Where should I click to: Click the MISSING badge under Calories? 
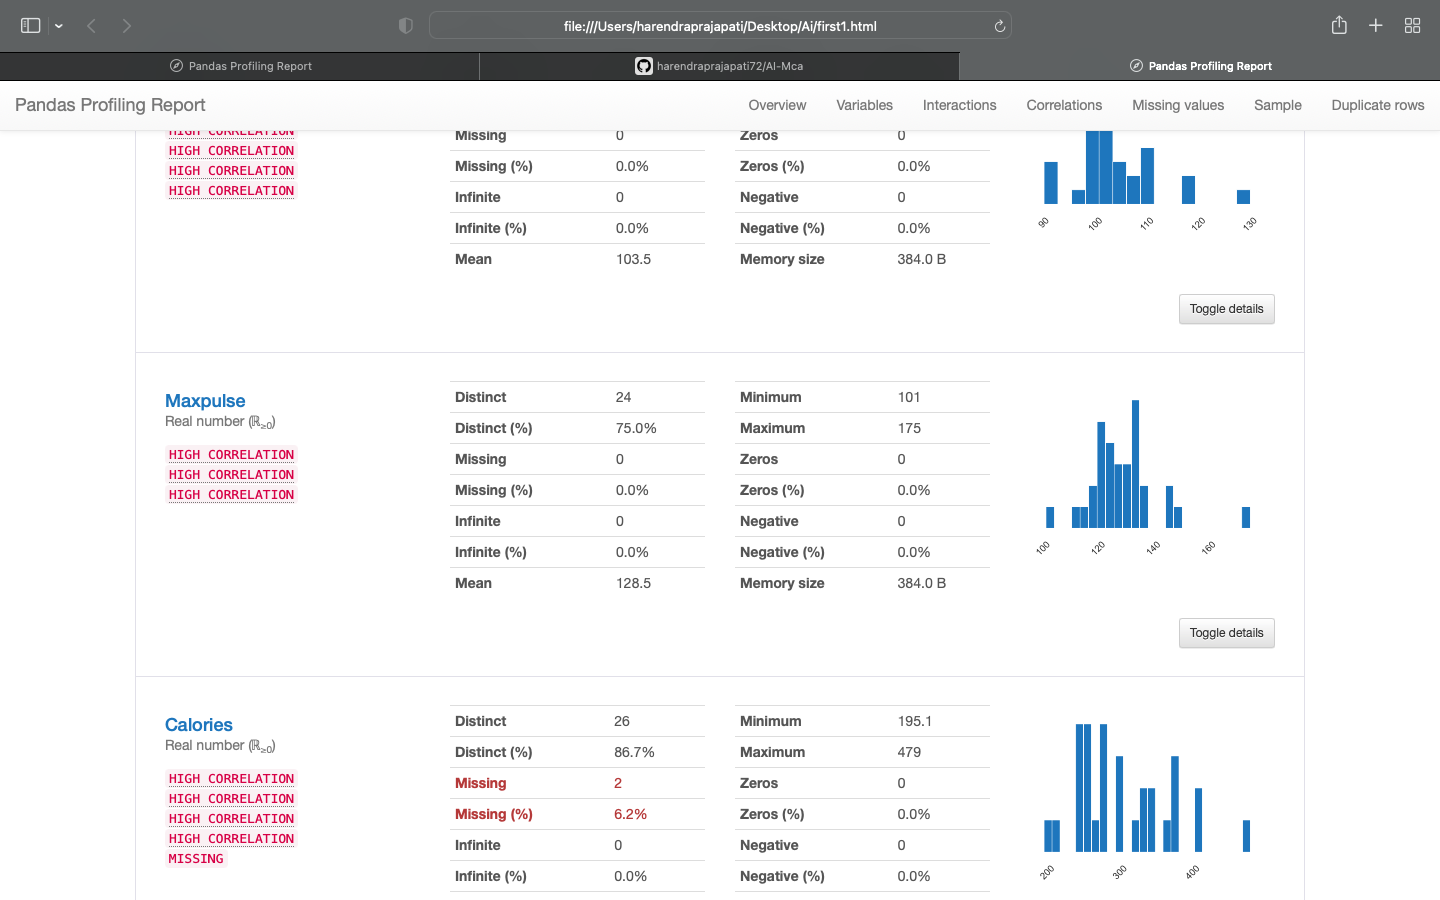(195, 858)
